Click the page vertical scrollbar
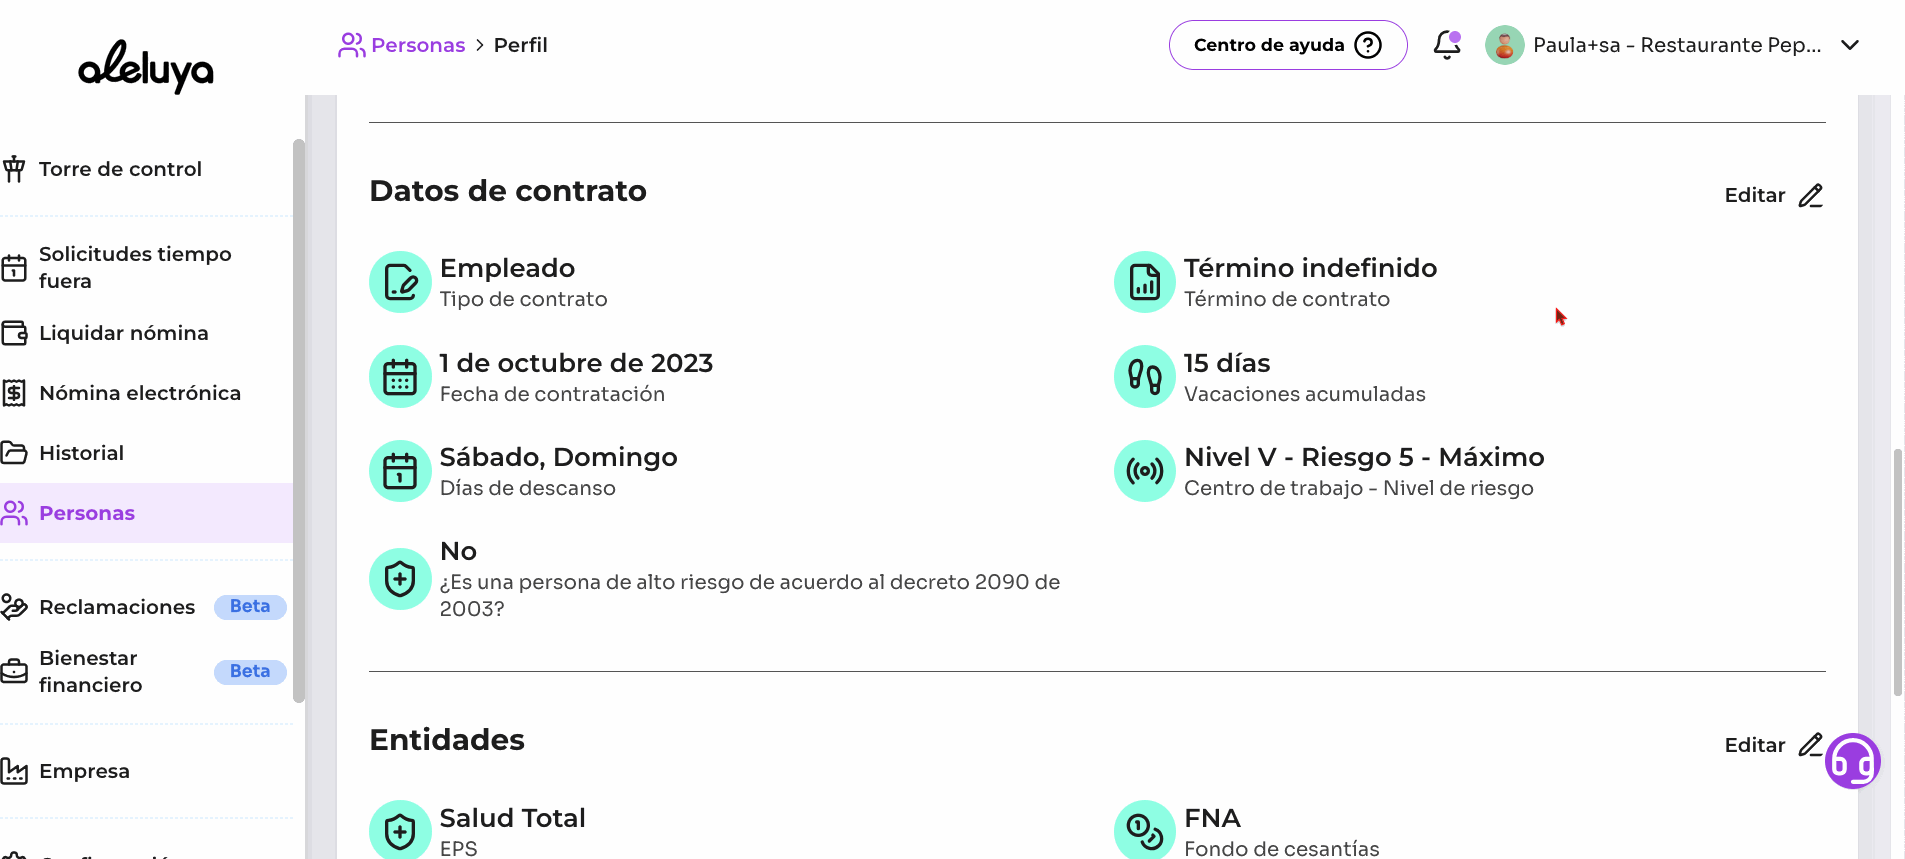The height and width of the screenshot is (859, 1905). [x=1897, y=572]
